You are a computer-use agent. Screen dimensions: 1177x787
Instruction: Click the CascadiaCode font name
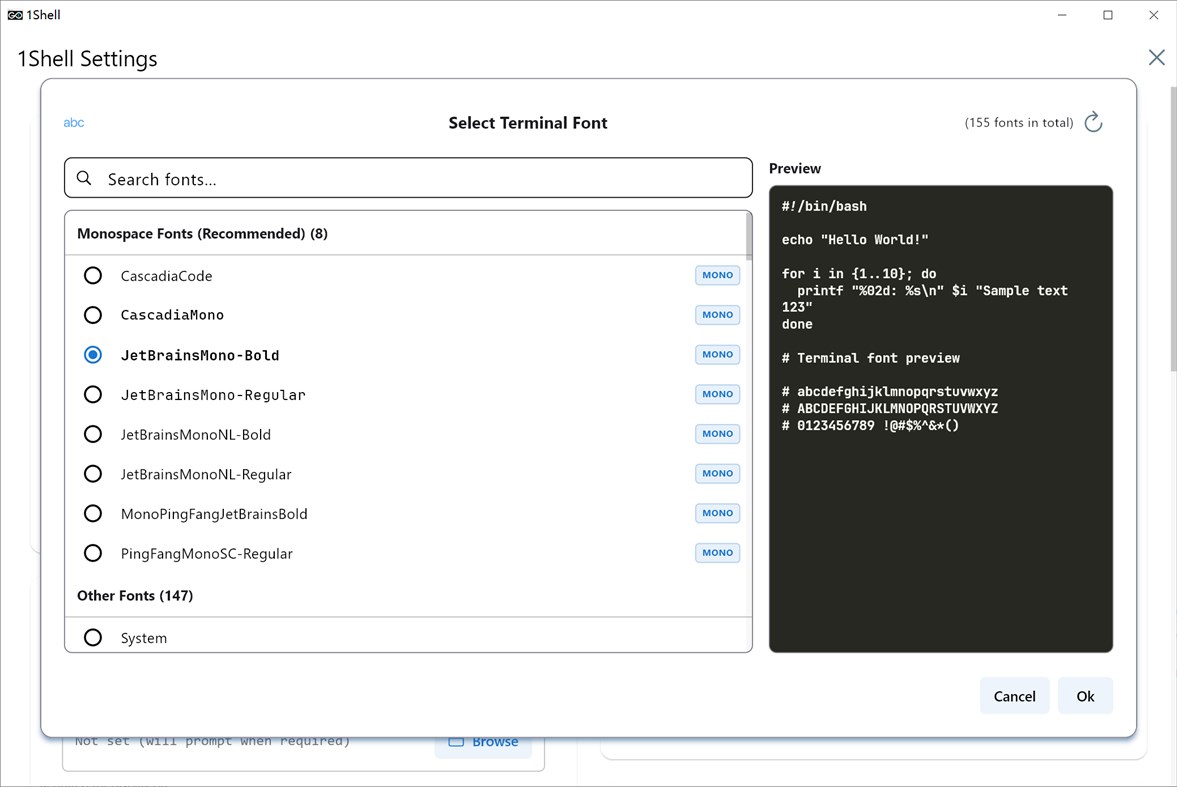(x=167, y=276)
